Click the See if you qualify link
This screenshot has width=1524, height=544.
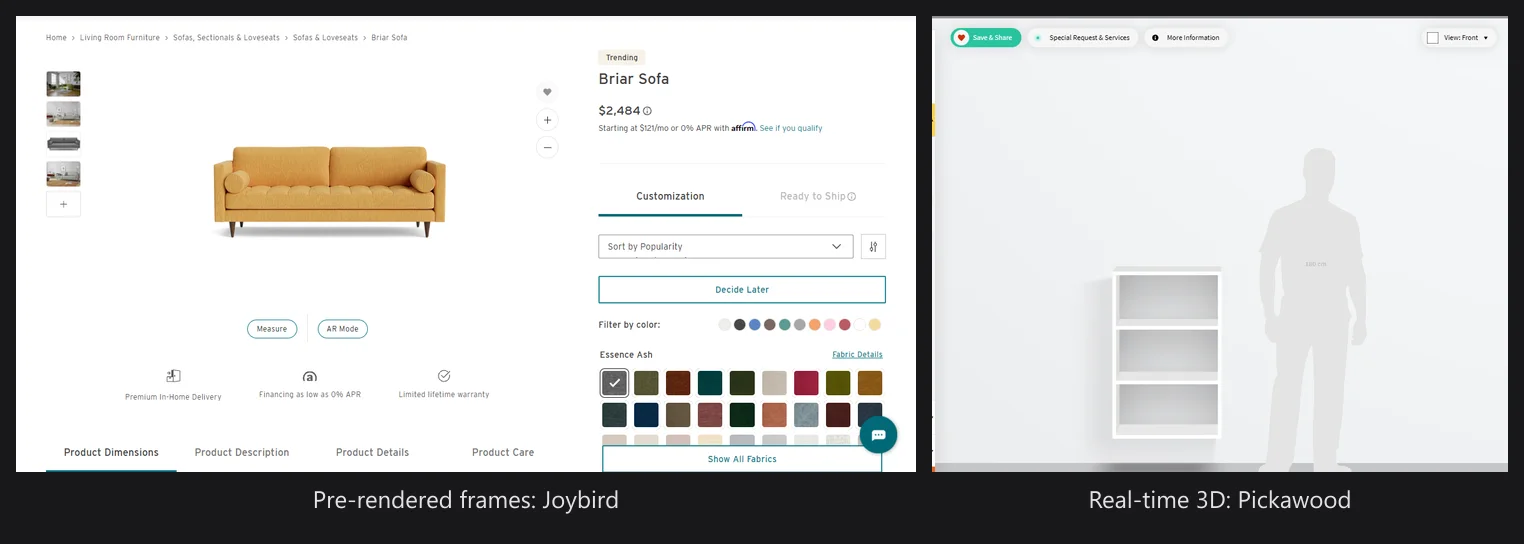(x=791, y=128)
